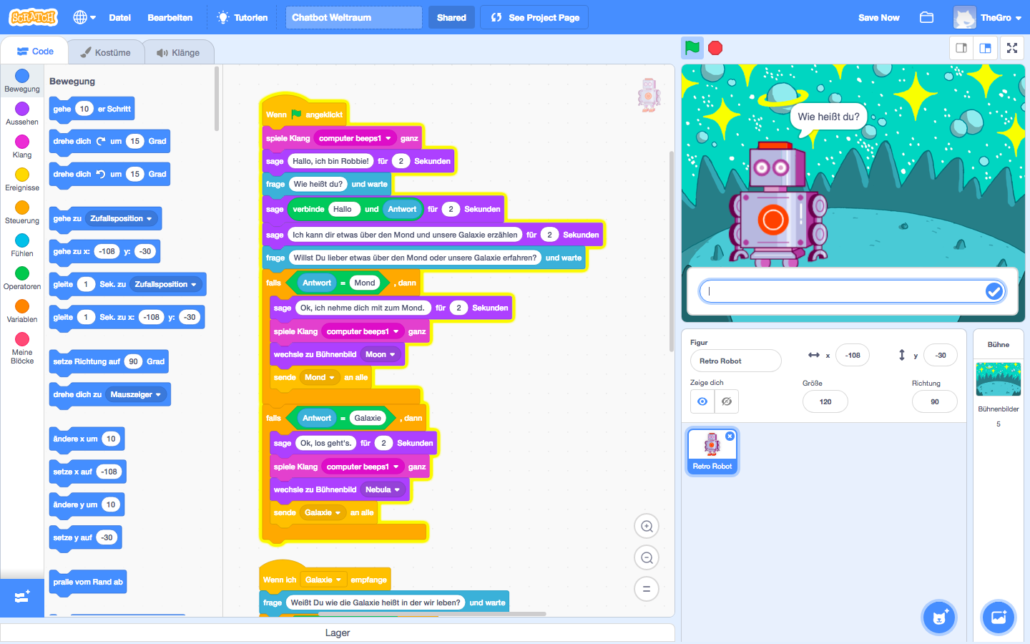Zoom out on the code workspace
Screen dimensions: 1030x644
(x=647, y=558)
